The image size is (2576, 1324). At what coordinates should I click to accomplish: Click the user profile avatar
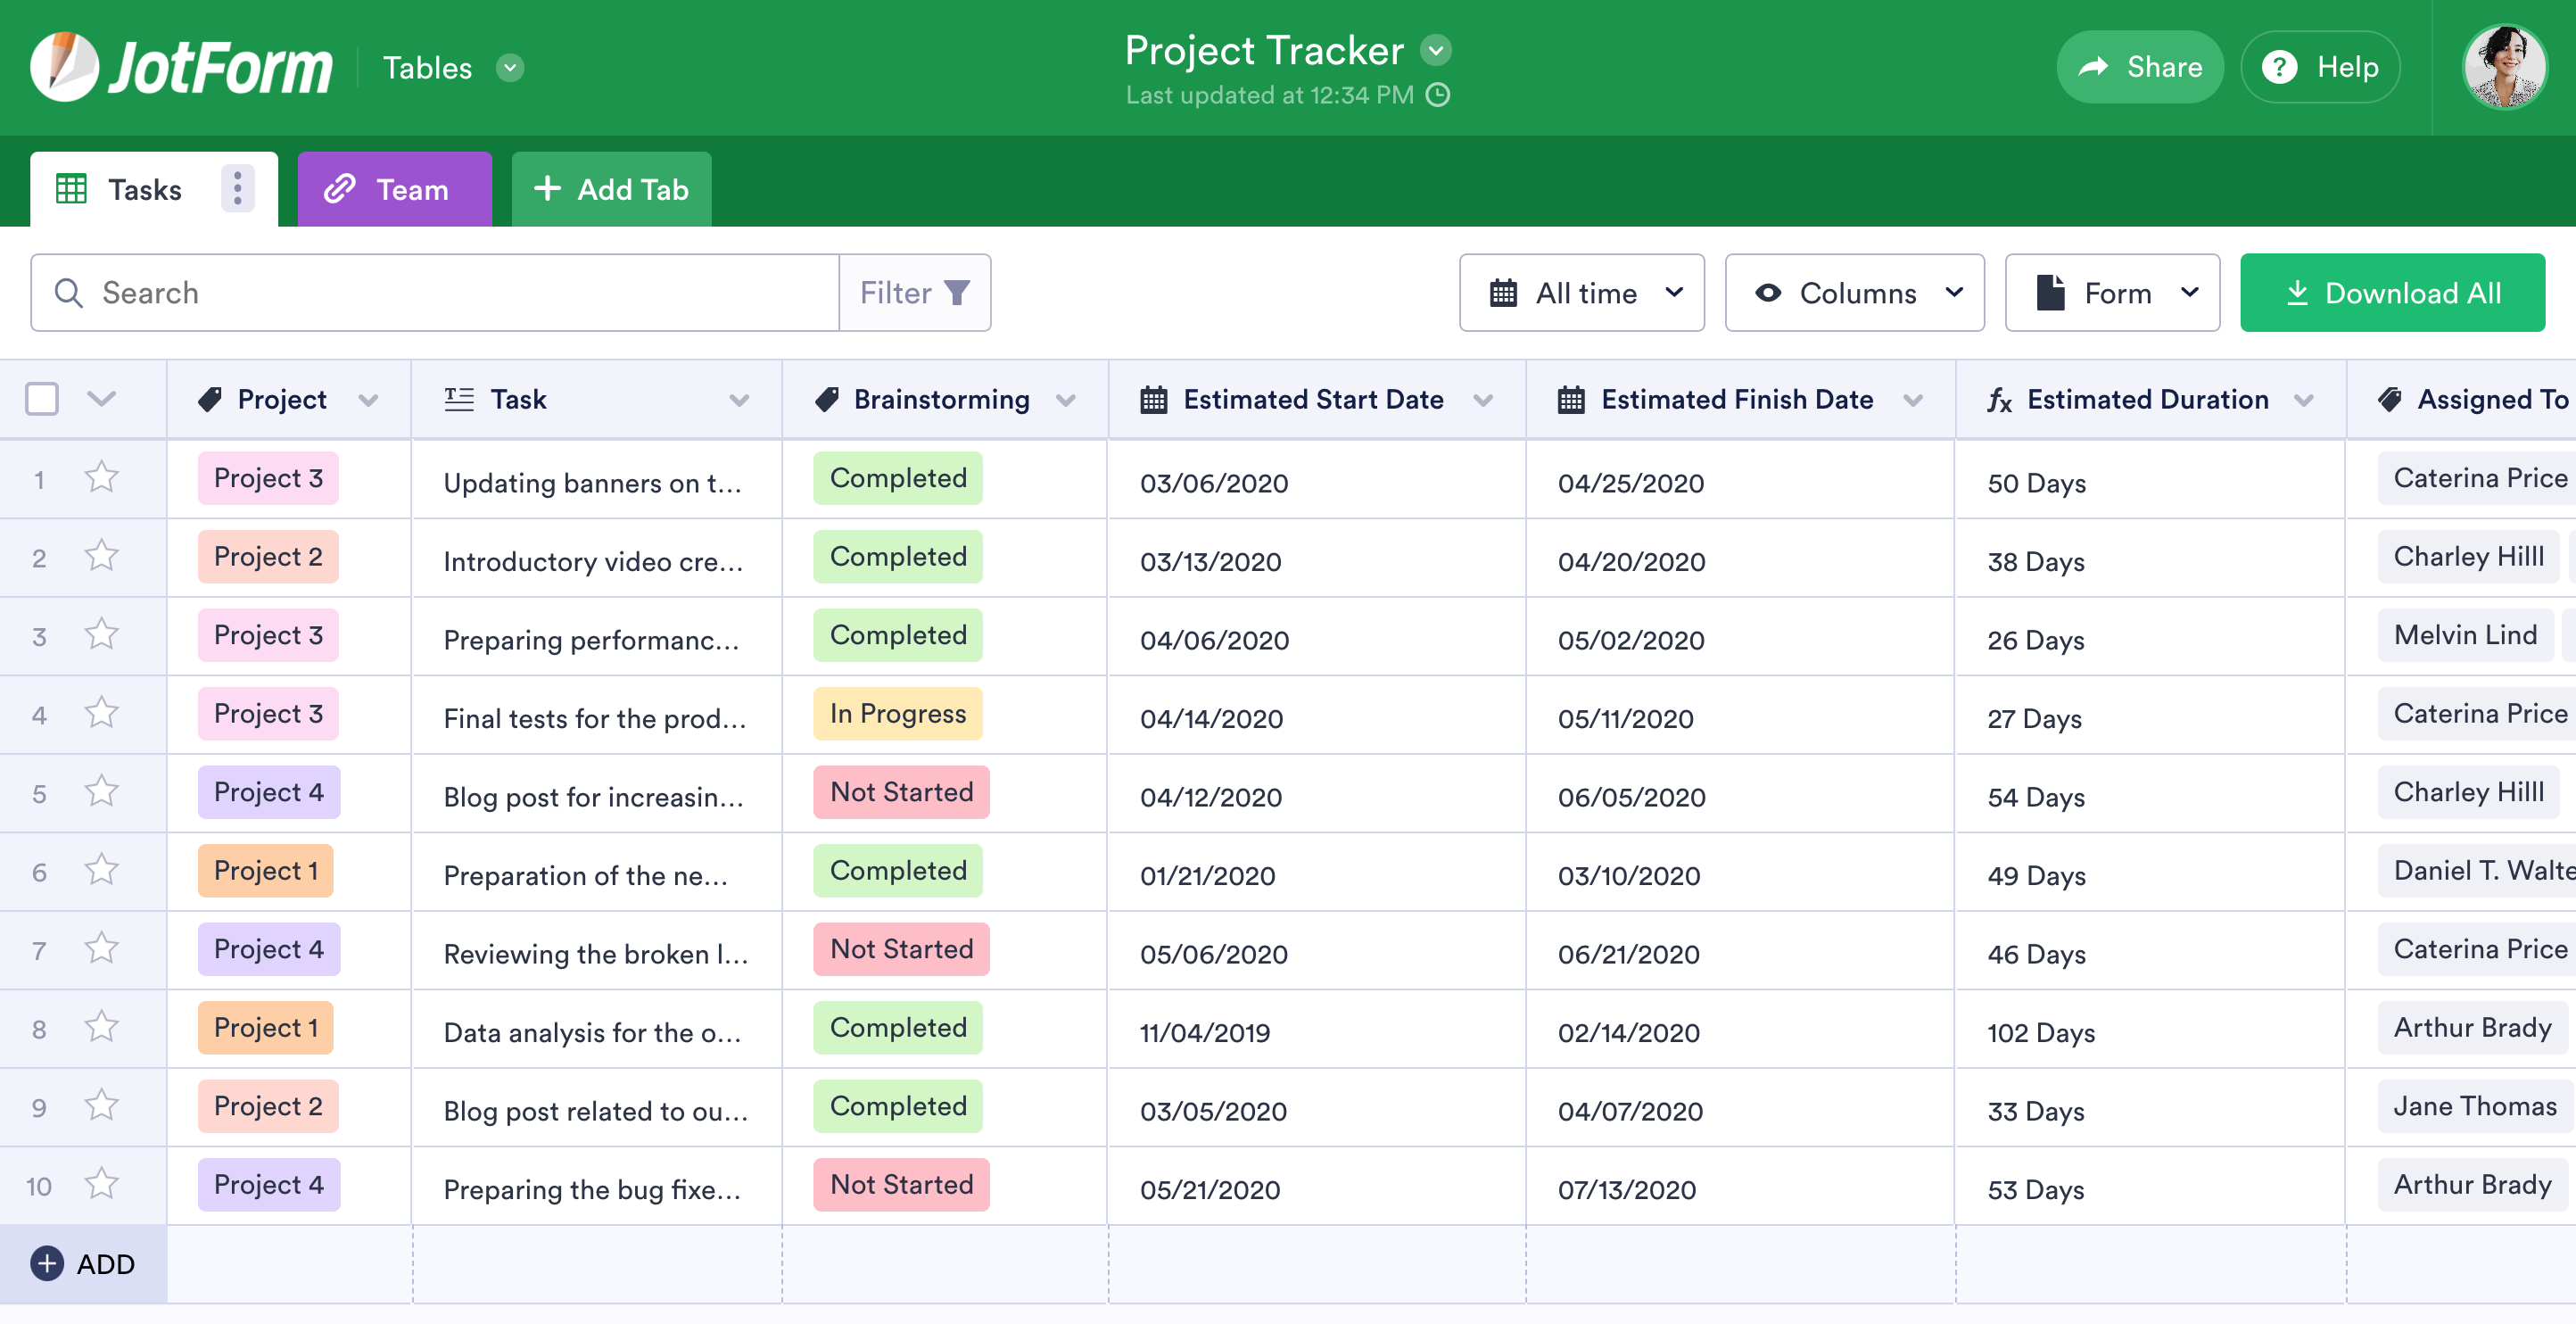pos(2503,67)
